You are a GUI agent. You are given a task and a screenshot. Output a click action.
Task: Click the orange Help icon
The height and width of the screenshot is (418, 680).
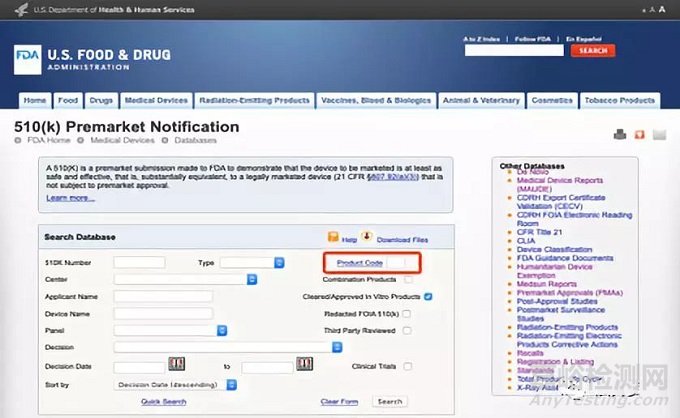(334, 238)
